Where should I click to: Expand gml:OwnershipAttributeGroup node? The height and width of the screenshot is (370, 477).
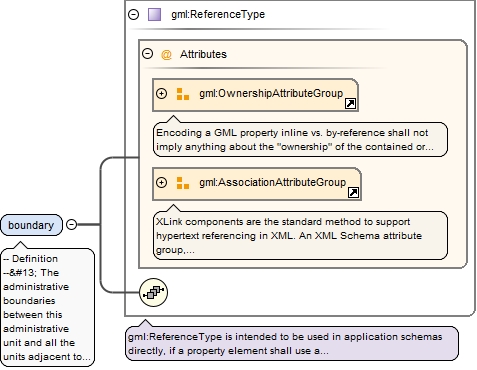tap(162, 93)
